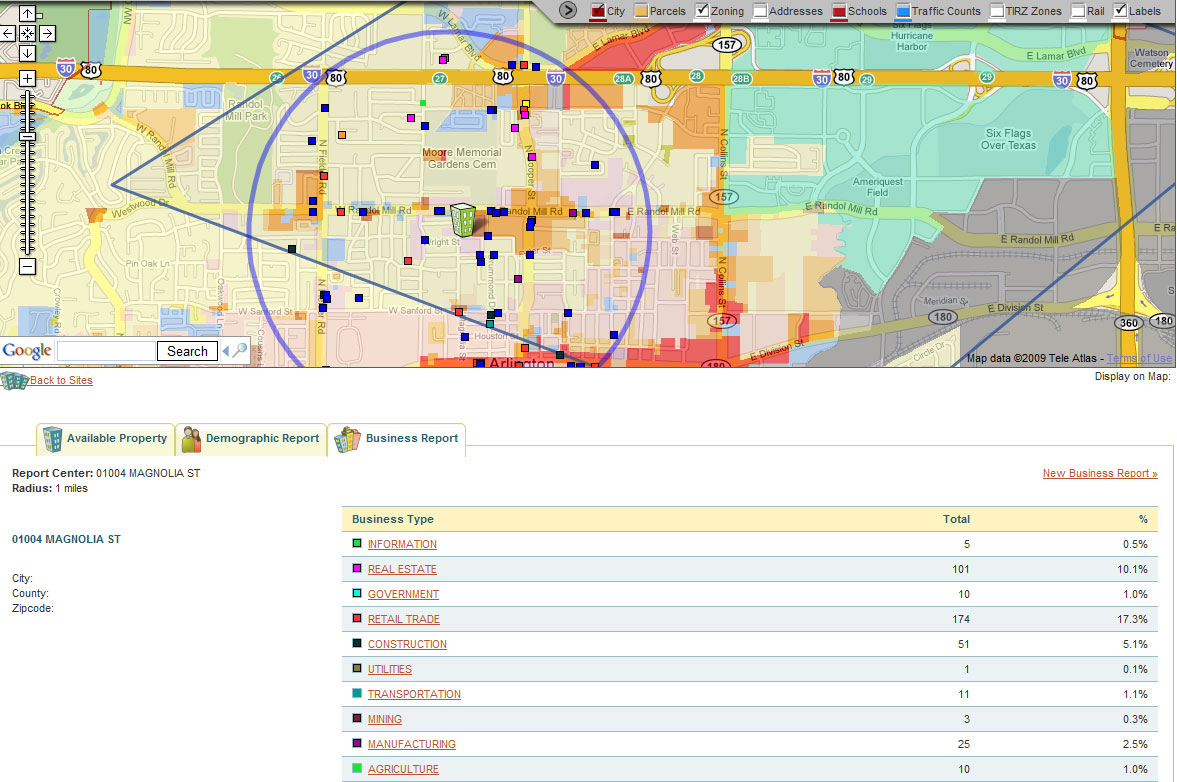Collapse the layer toolbar with the arrow
Image resolution: width=1177 pixels, height=782 pixels.
pyautogui.click(x=568, y=10)
